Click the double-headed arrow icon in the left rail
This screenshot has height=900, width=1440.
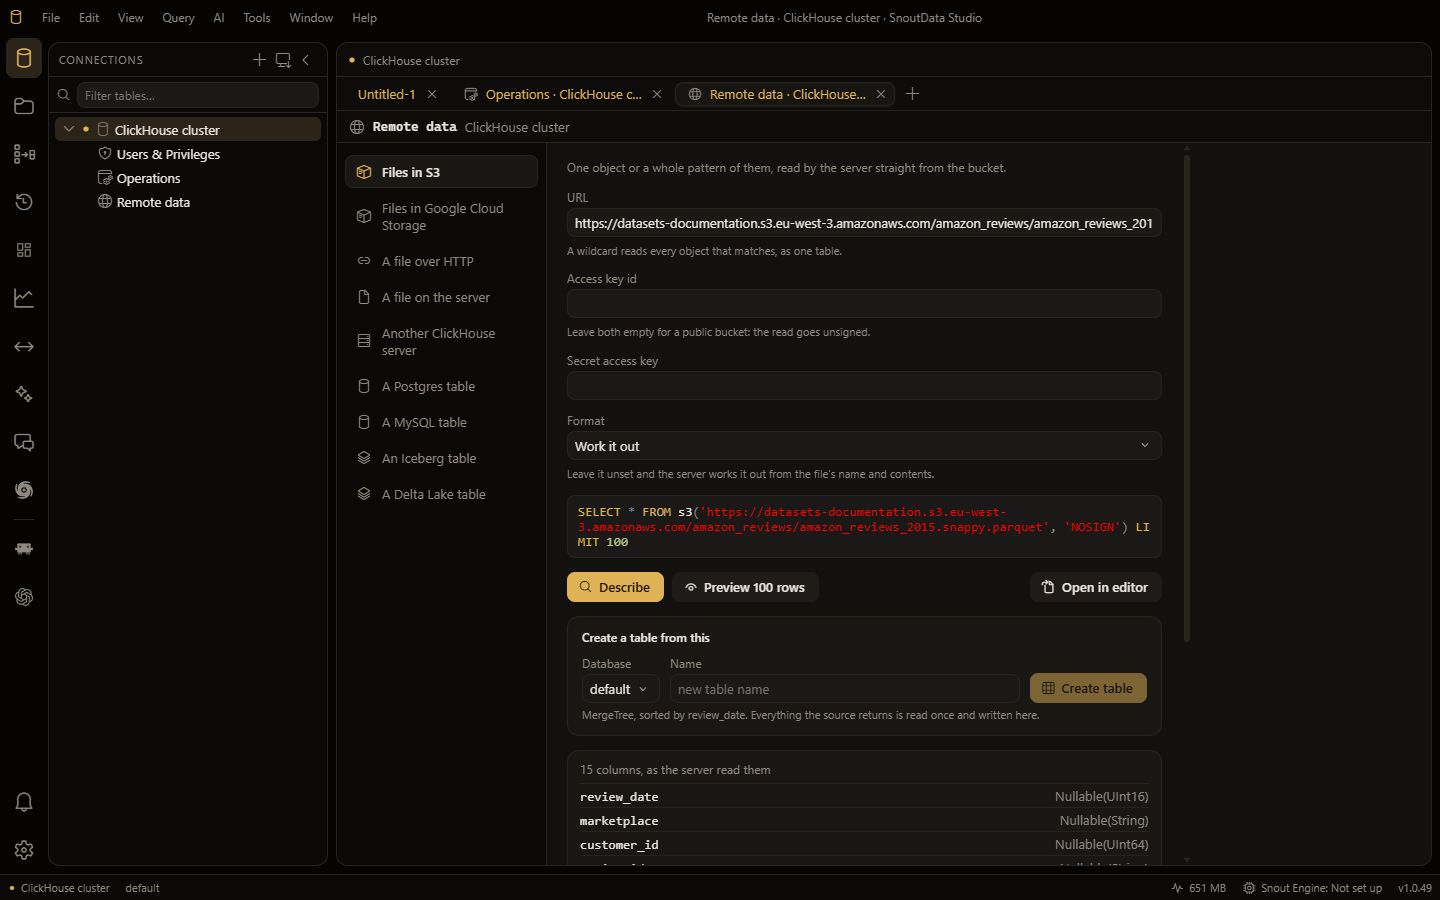pyautogui.click(x=24, y=346)
